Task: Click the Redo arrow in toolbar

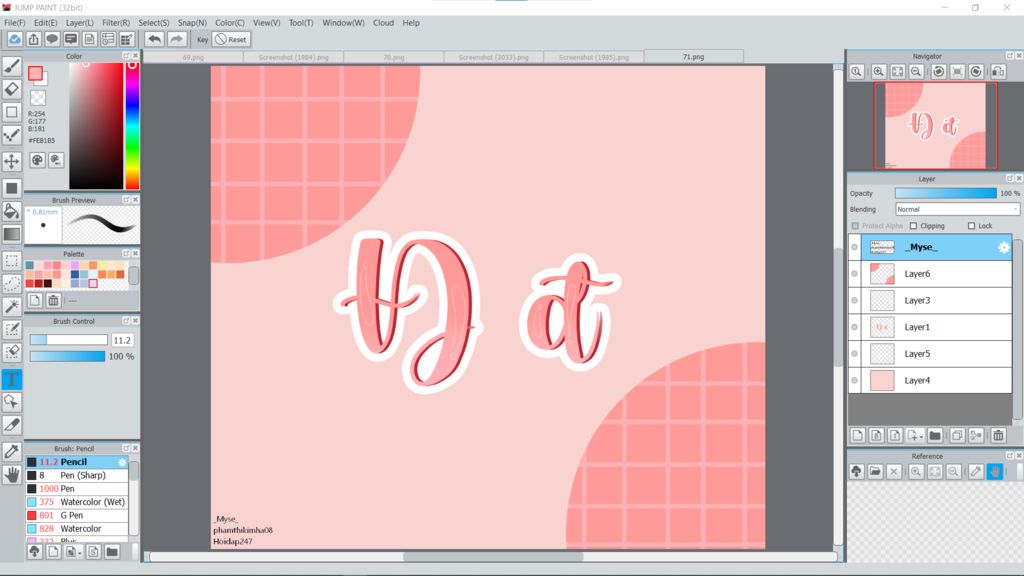Action: 176,39
